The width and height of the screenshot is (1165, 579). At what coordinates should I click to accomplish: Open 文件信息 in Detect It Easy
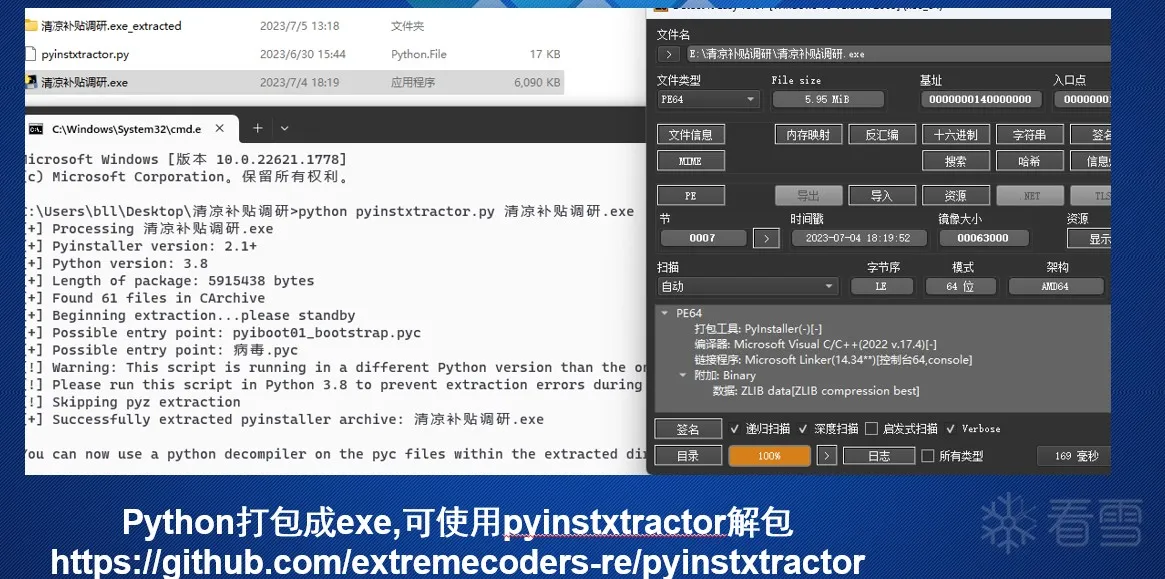pyautogui.click(x=691, y=135)
